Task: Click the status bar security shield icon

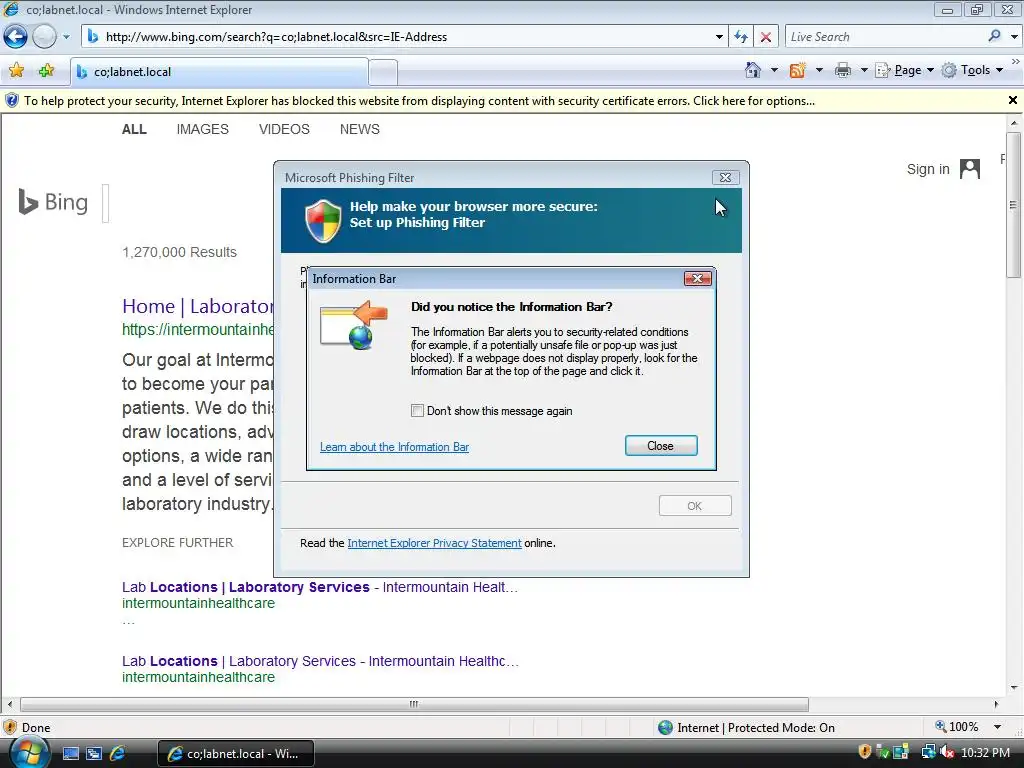Action: point(10,727)
